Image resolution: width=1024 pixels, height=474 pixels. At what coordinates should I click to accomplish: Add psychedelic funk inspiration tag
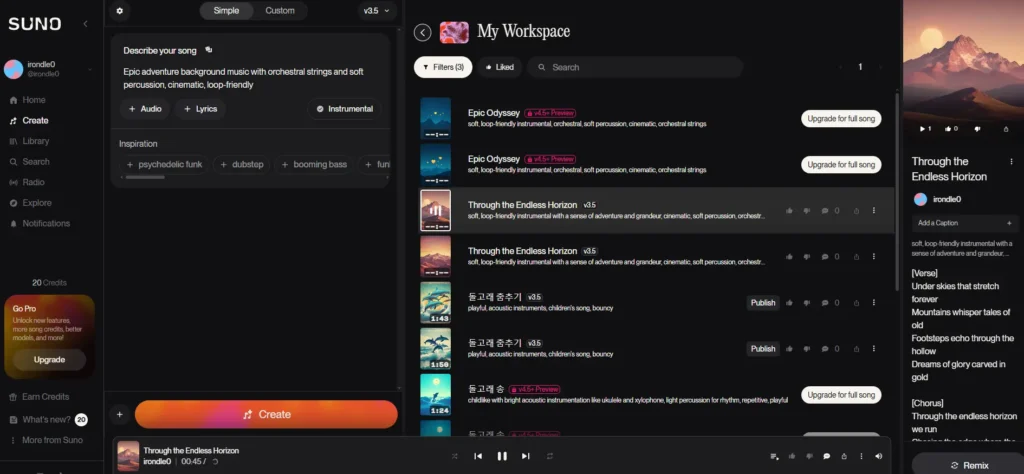164,165
